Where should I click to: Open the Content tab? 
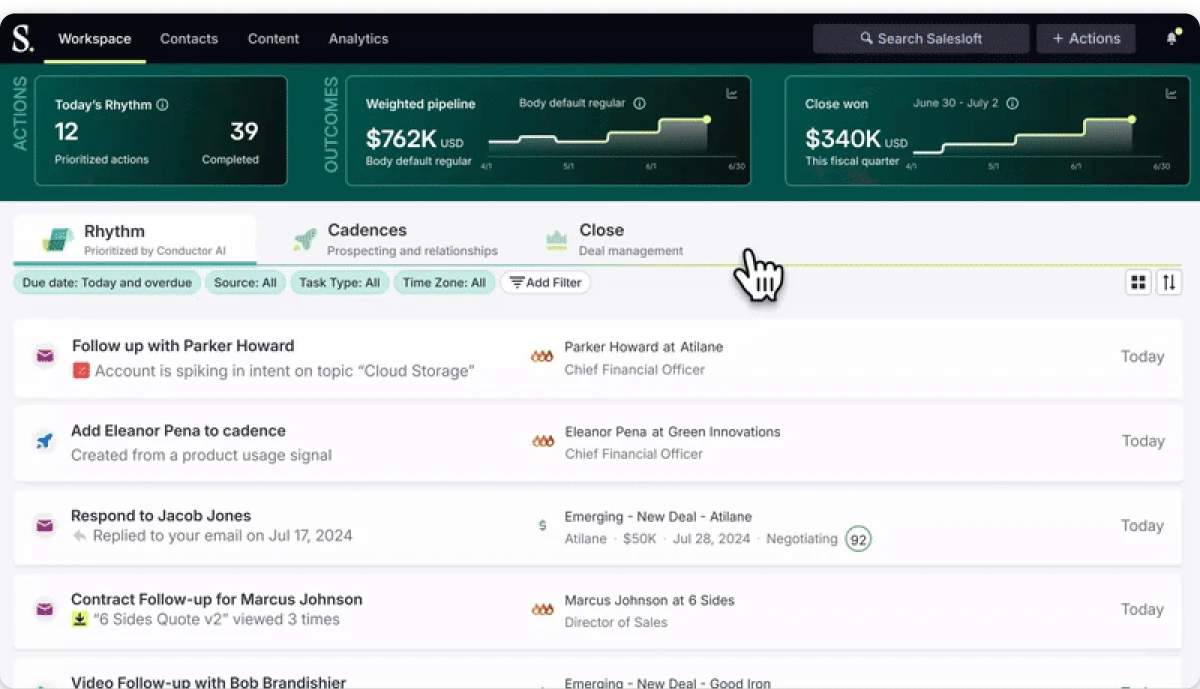(x=273, y=39)
